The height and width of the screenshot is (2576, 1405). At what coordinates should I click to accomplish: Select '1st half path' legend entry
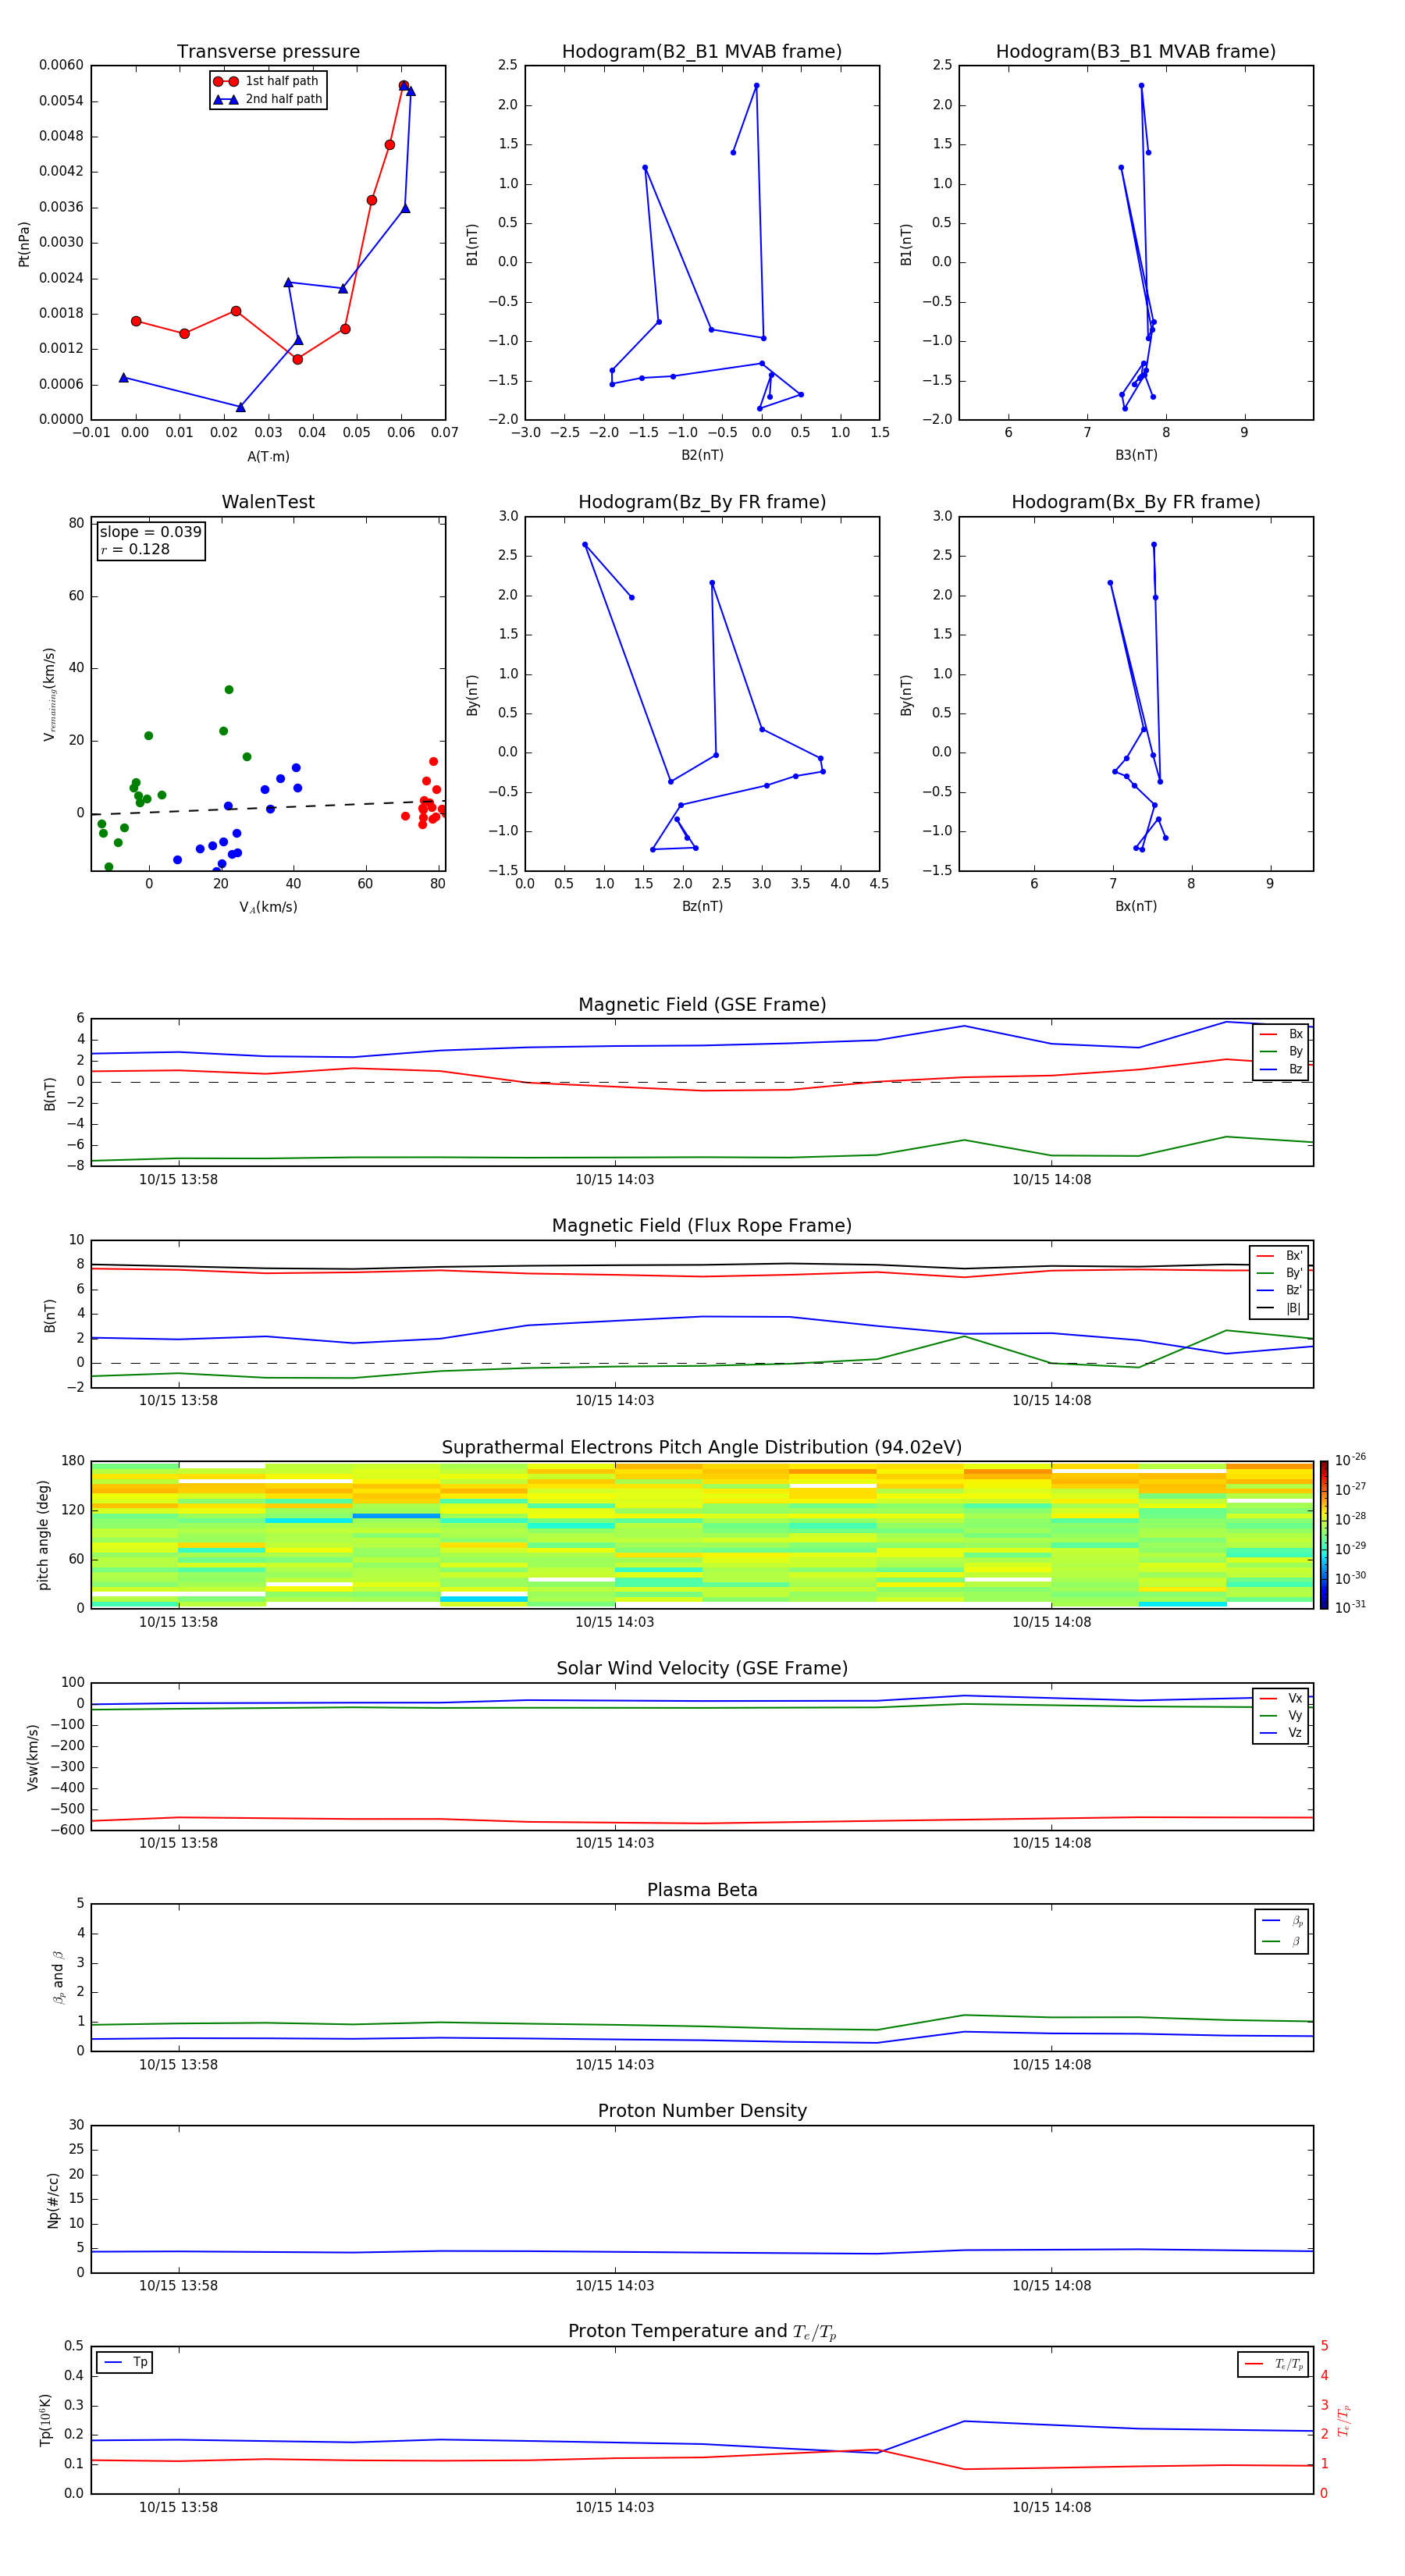pos(267,81)
